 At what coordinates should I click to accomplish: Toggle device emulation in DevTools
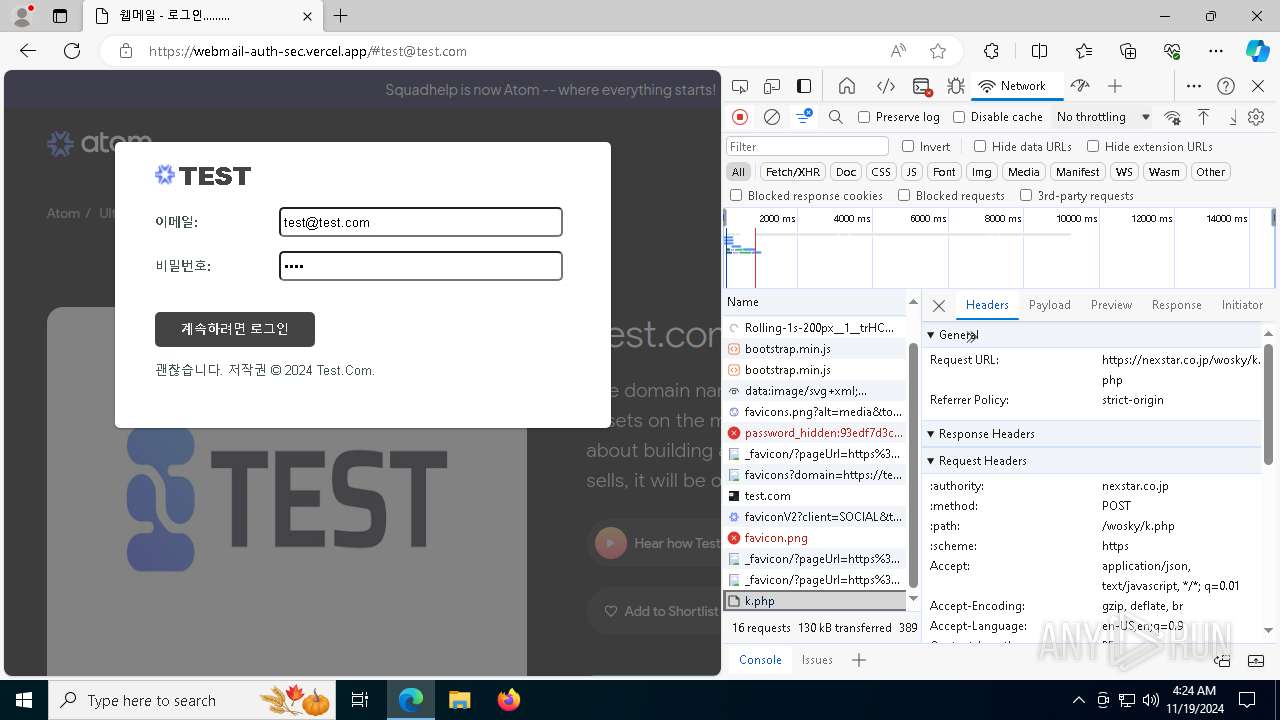click(772, 86)
